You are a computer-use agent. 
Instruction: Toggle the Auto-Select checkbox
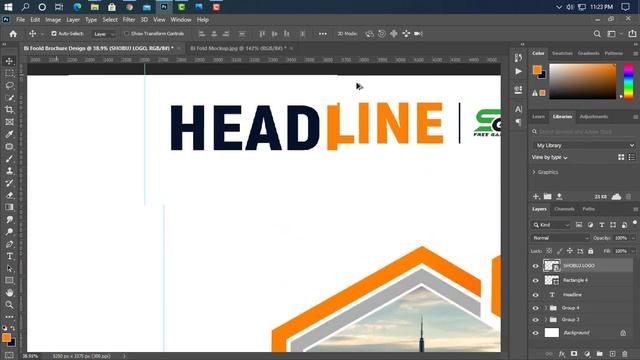54,33
